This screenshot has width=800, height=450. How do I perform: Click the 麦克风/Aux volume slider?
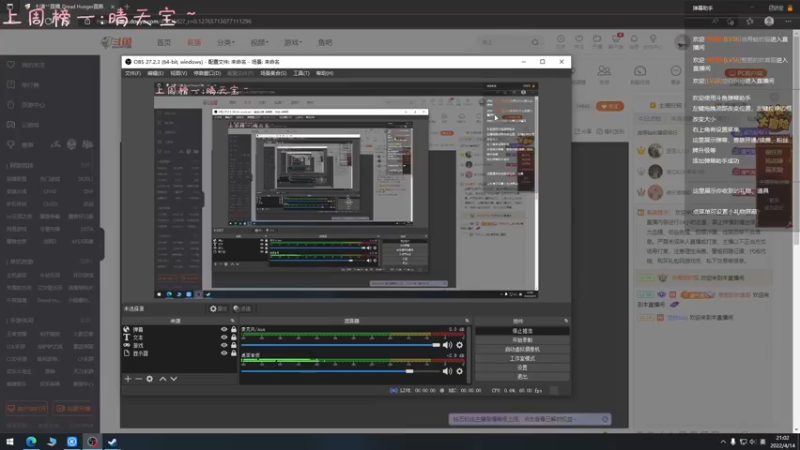(340, 345)
